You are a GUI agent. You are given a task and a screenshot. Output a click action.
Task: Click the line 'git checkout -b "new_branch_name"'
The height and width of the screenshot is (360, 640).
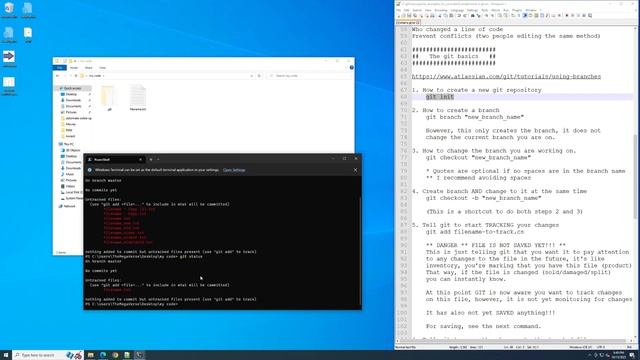tap(483, 198)
